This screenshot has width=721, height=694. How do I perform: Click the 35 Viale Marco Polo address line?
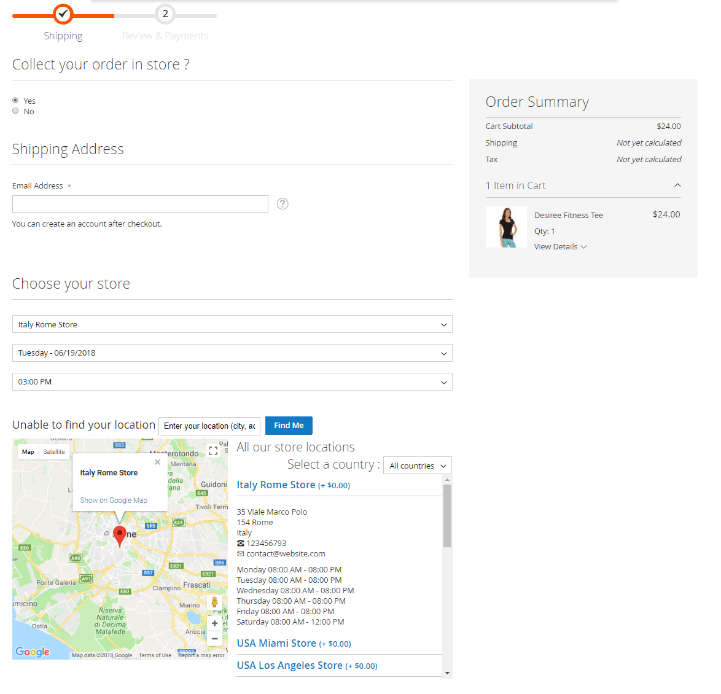(x=272, y=512)
